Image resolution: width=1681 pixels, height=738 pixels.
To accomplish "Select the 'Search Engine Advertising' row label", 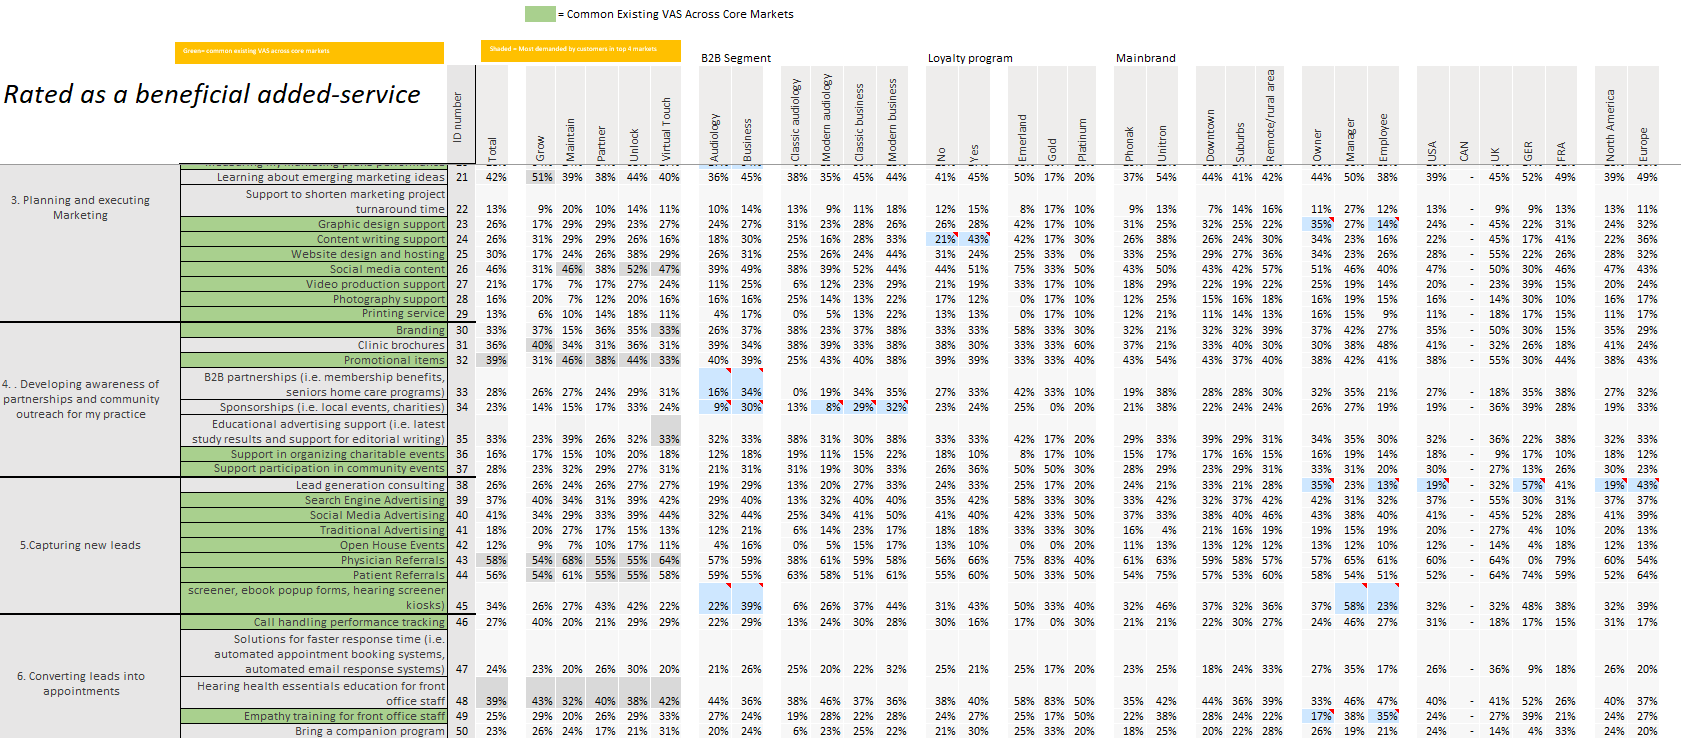I will coord(374,500).
